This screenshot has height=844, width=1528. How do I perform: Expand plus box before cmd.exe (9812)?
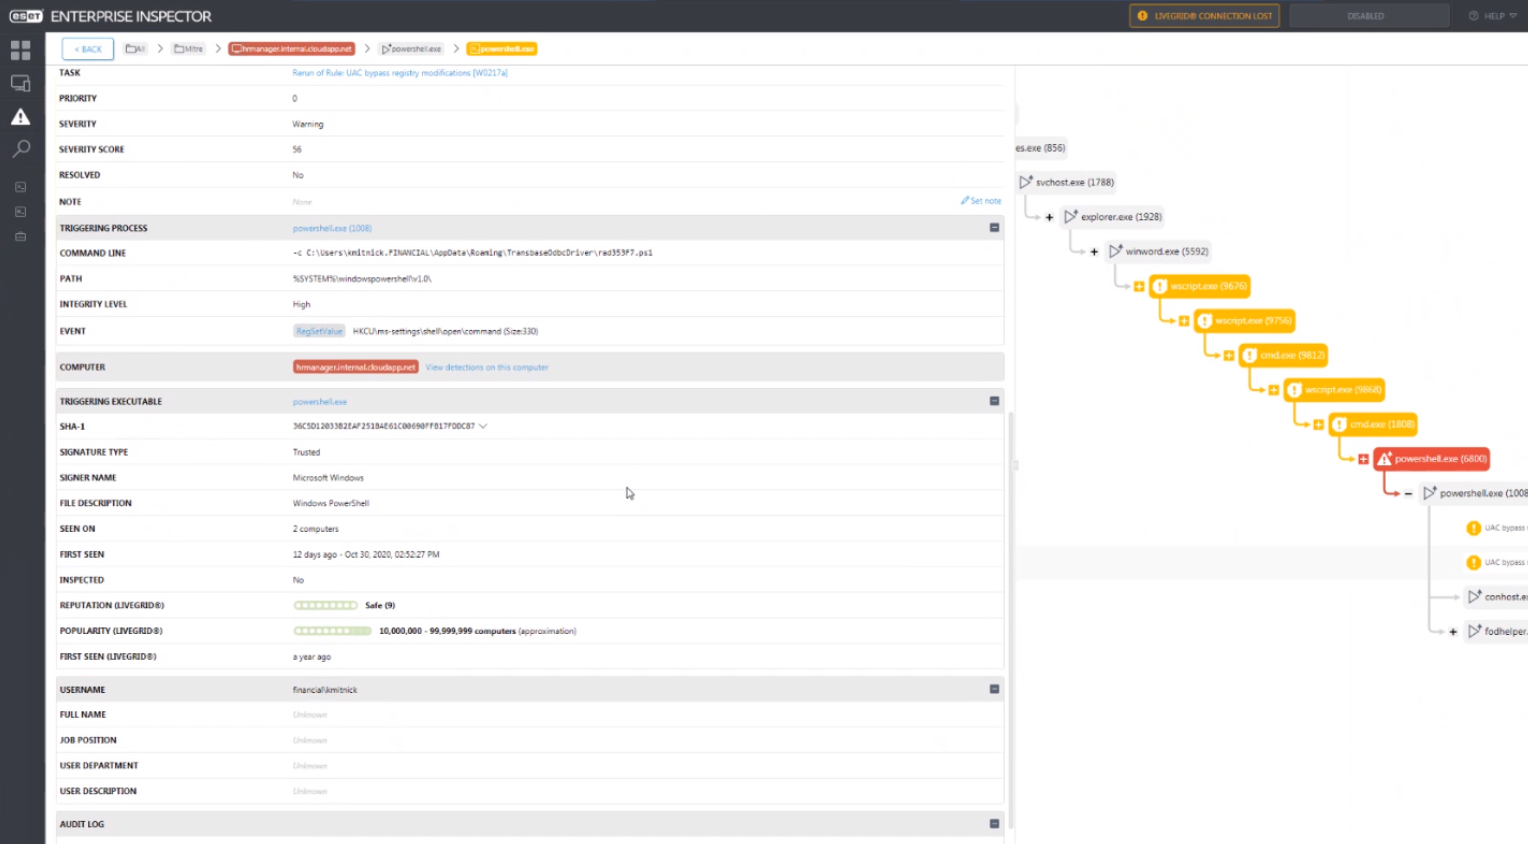pos(1229,356)
